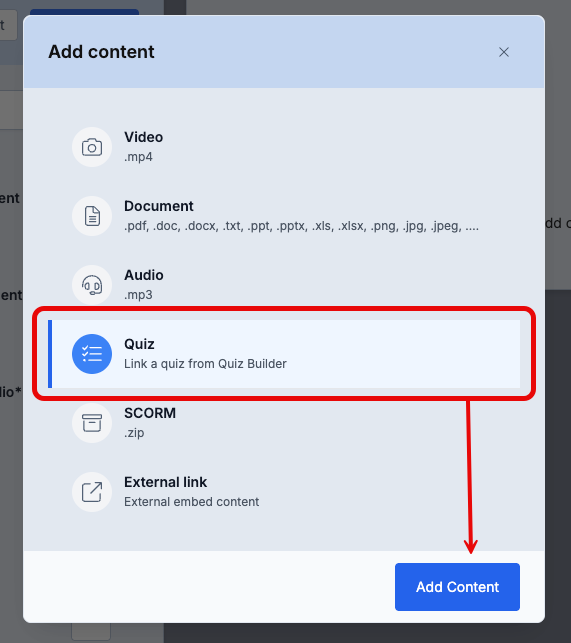
Task: Click the blue Quiz checklist icon
Action: [92, 354]
